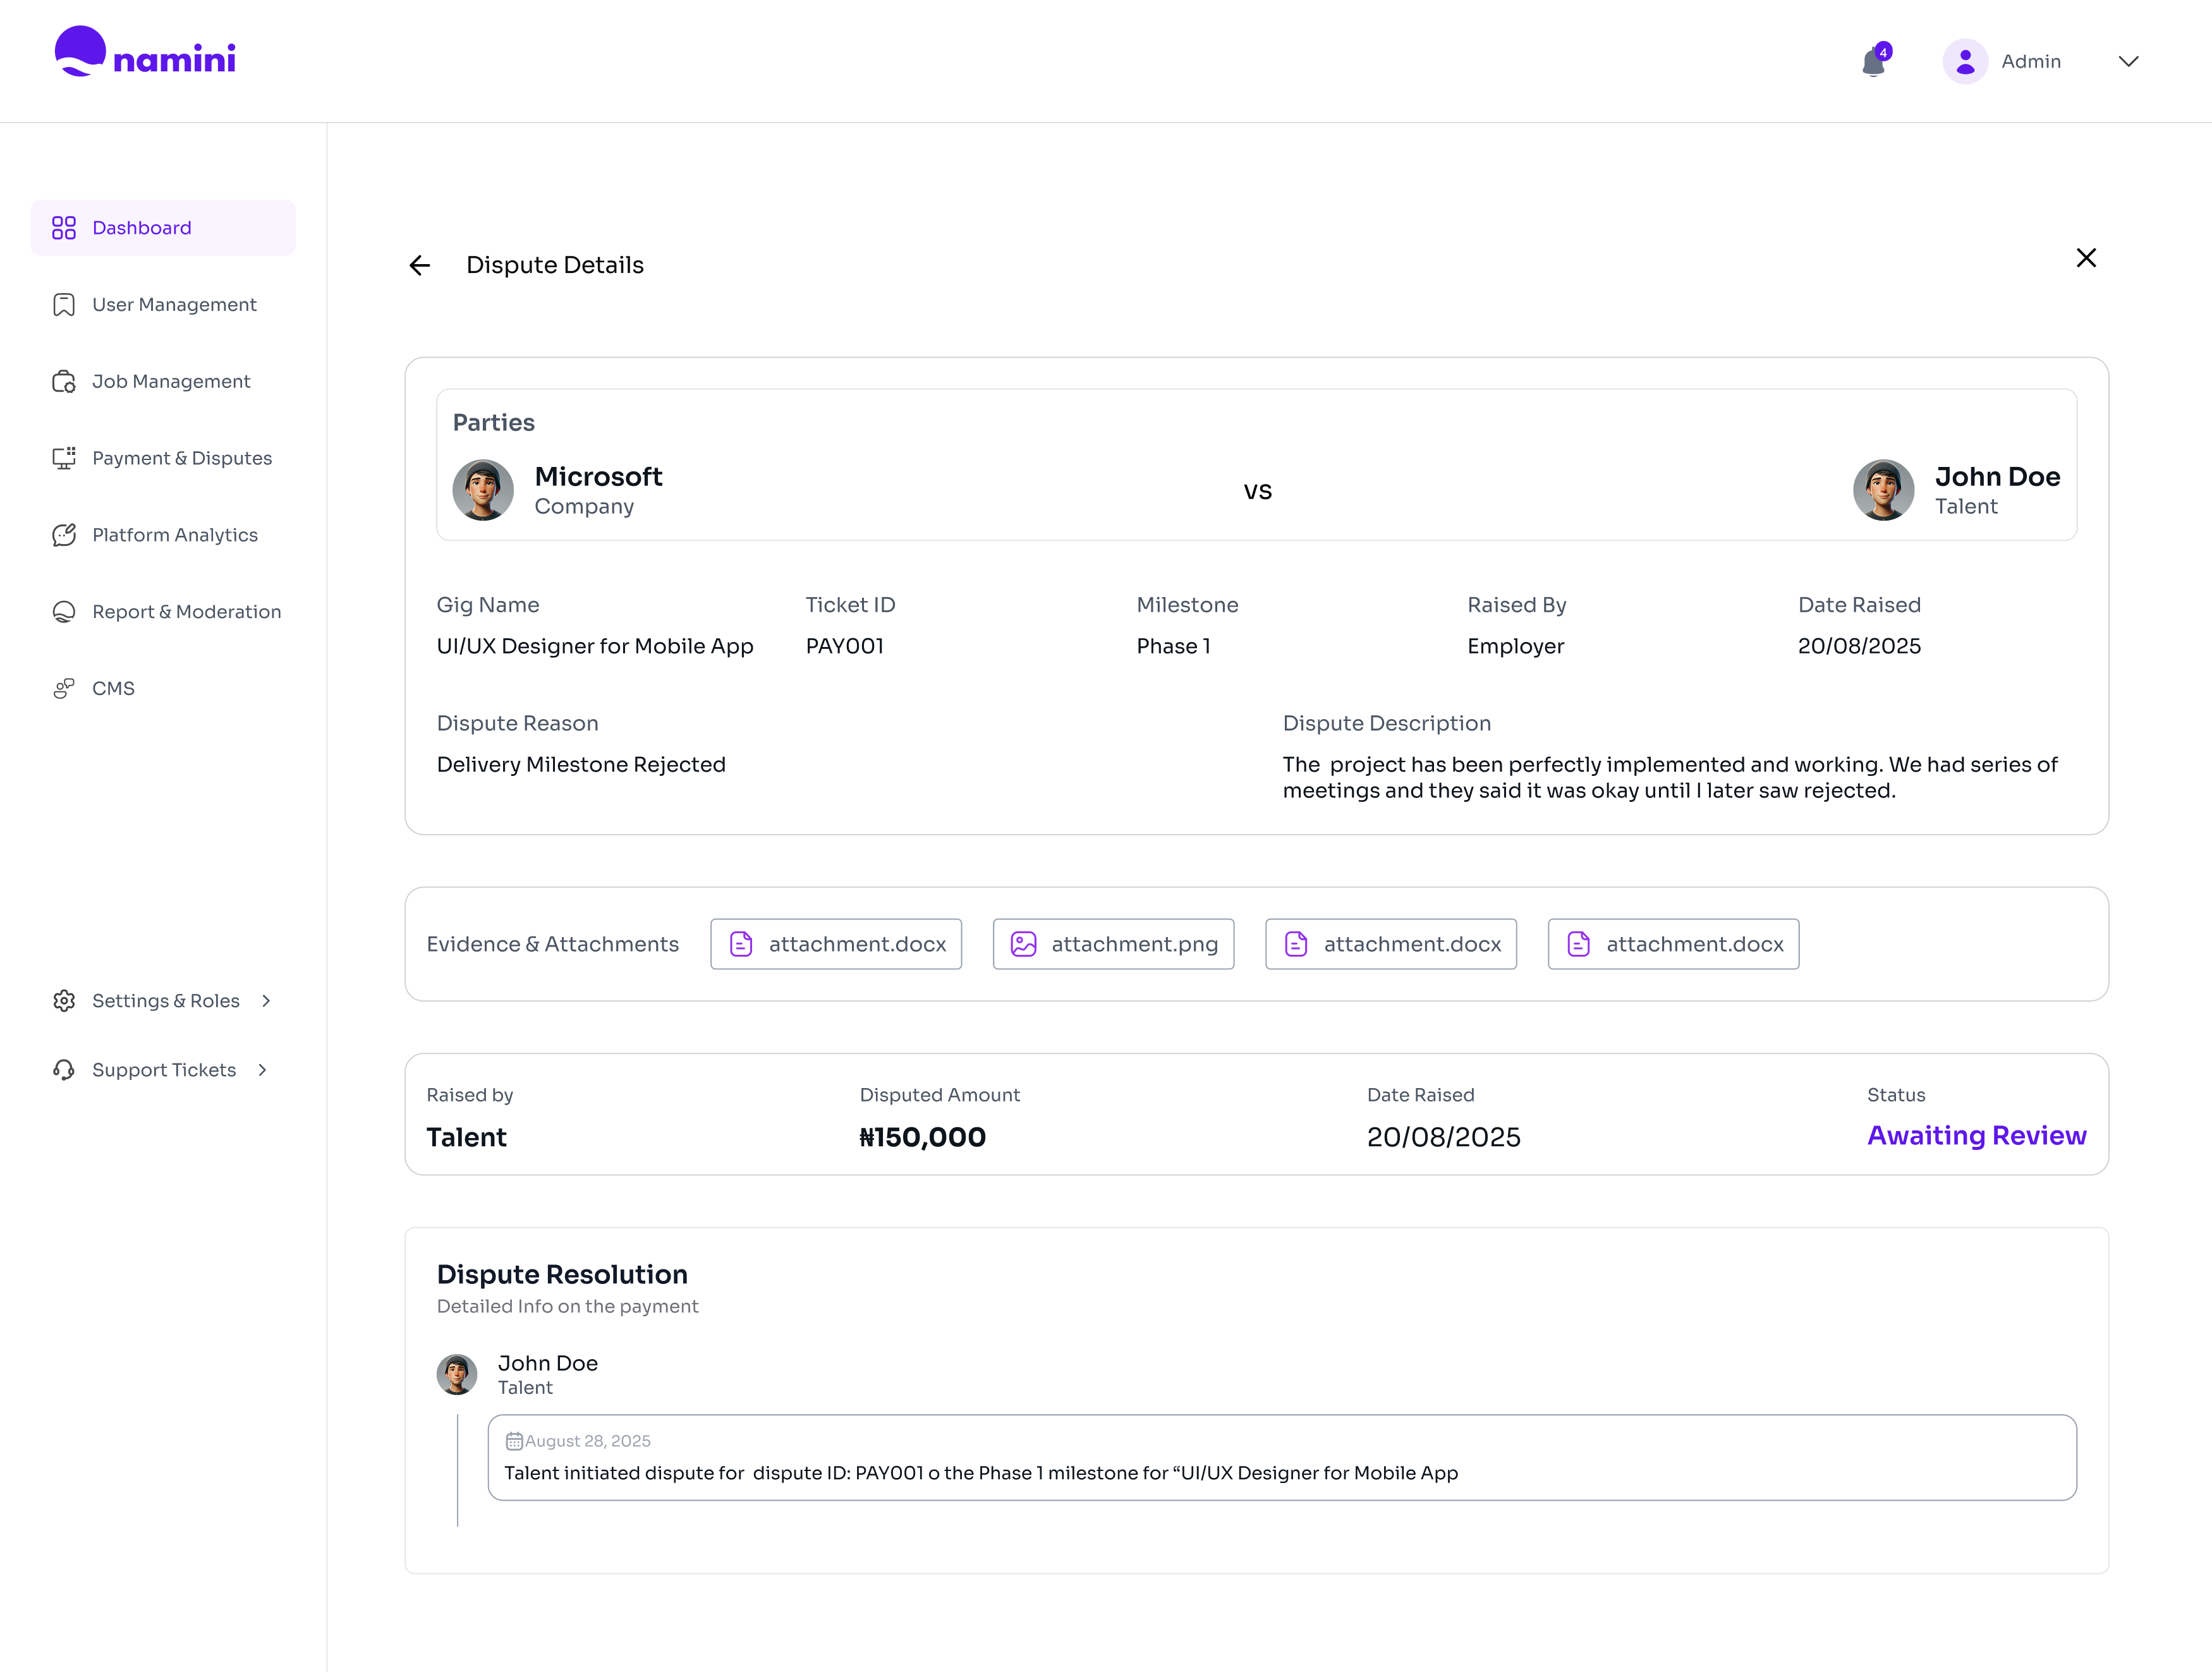Expand the Settings & Roles submenu
2212x1677 pixels.
[266, 1001]
